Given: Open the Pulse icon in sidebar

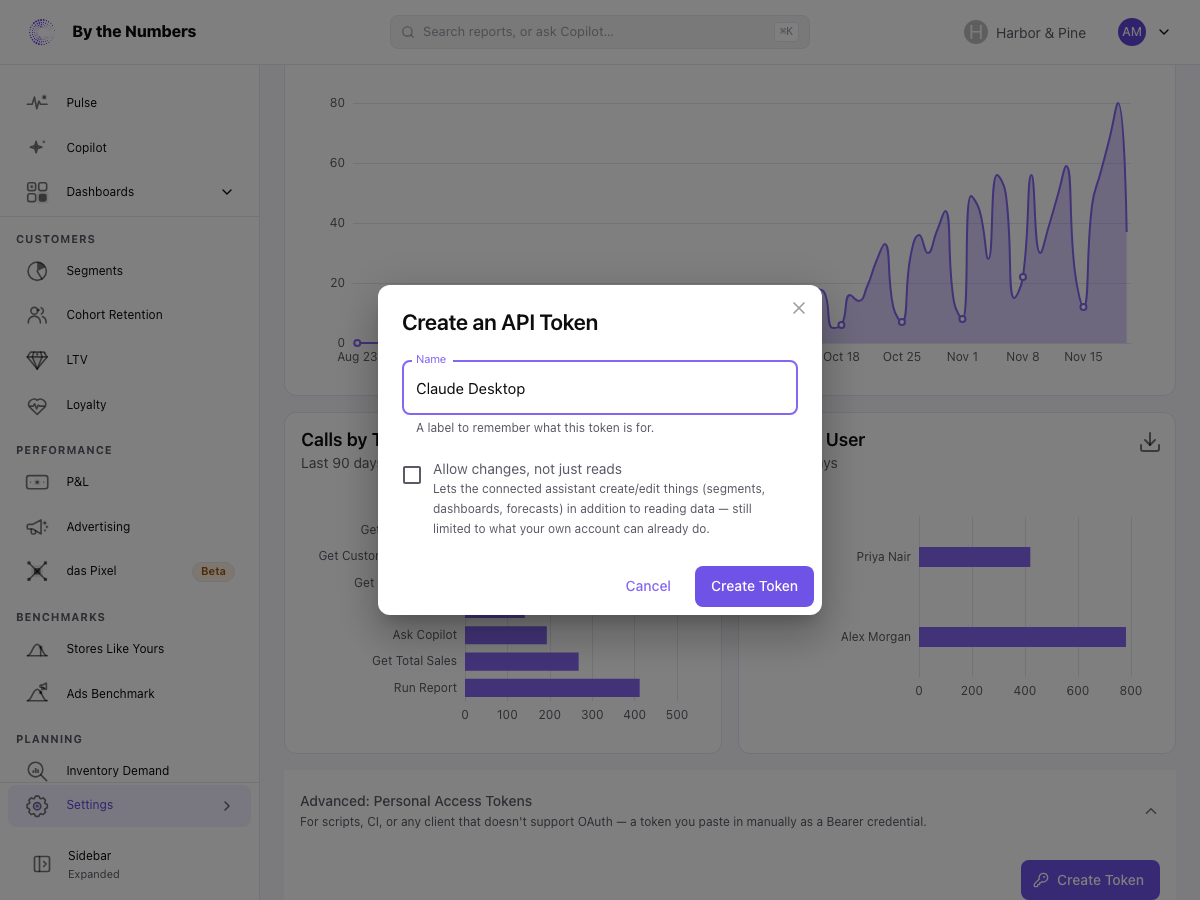Looking at the screenshot, I should pos(37,102).
